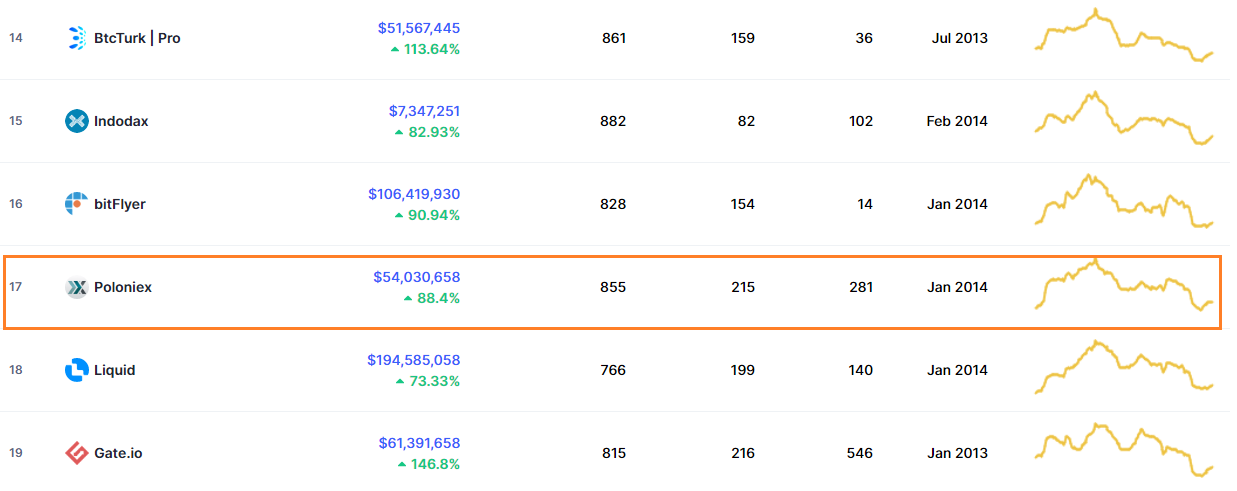
Task: Select the 73.33% change for Liquid
Action: [427, 381]
